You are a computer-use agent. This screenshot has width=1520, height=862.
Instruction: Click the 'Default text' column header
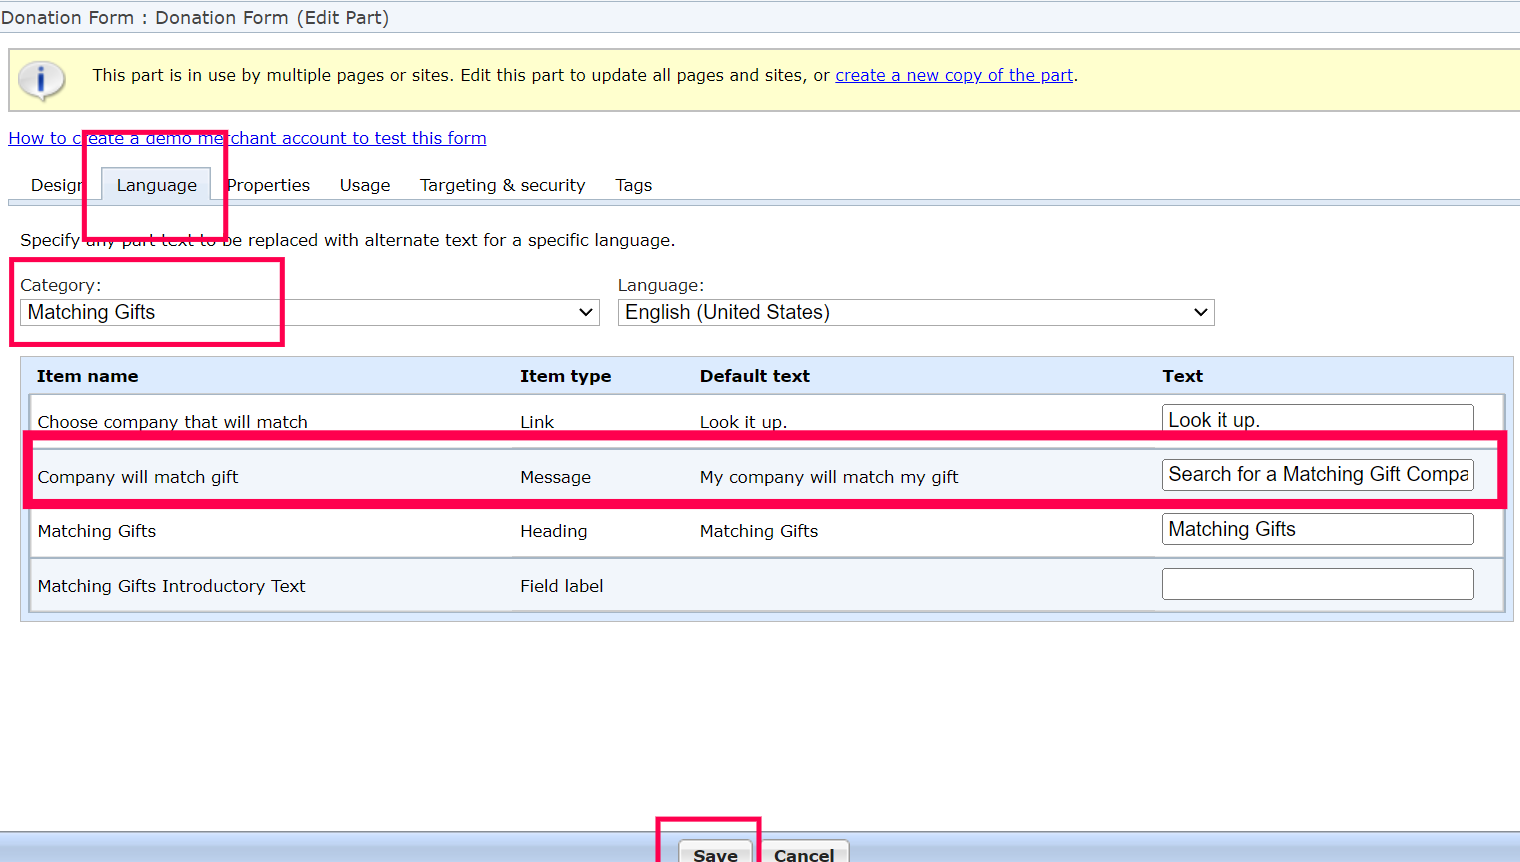pyautogui.click(x=754, y=377)
